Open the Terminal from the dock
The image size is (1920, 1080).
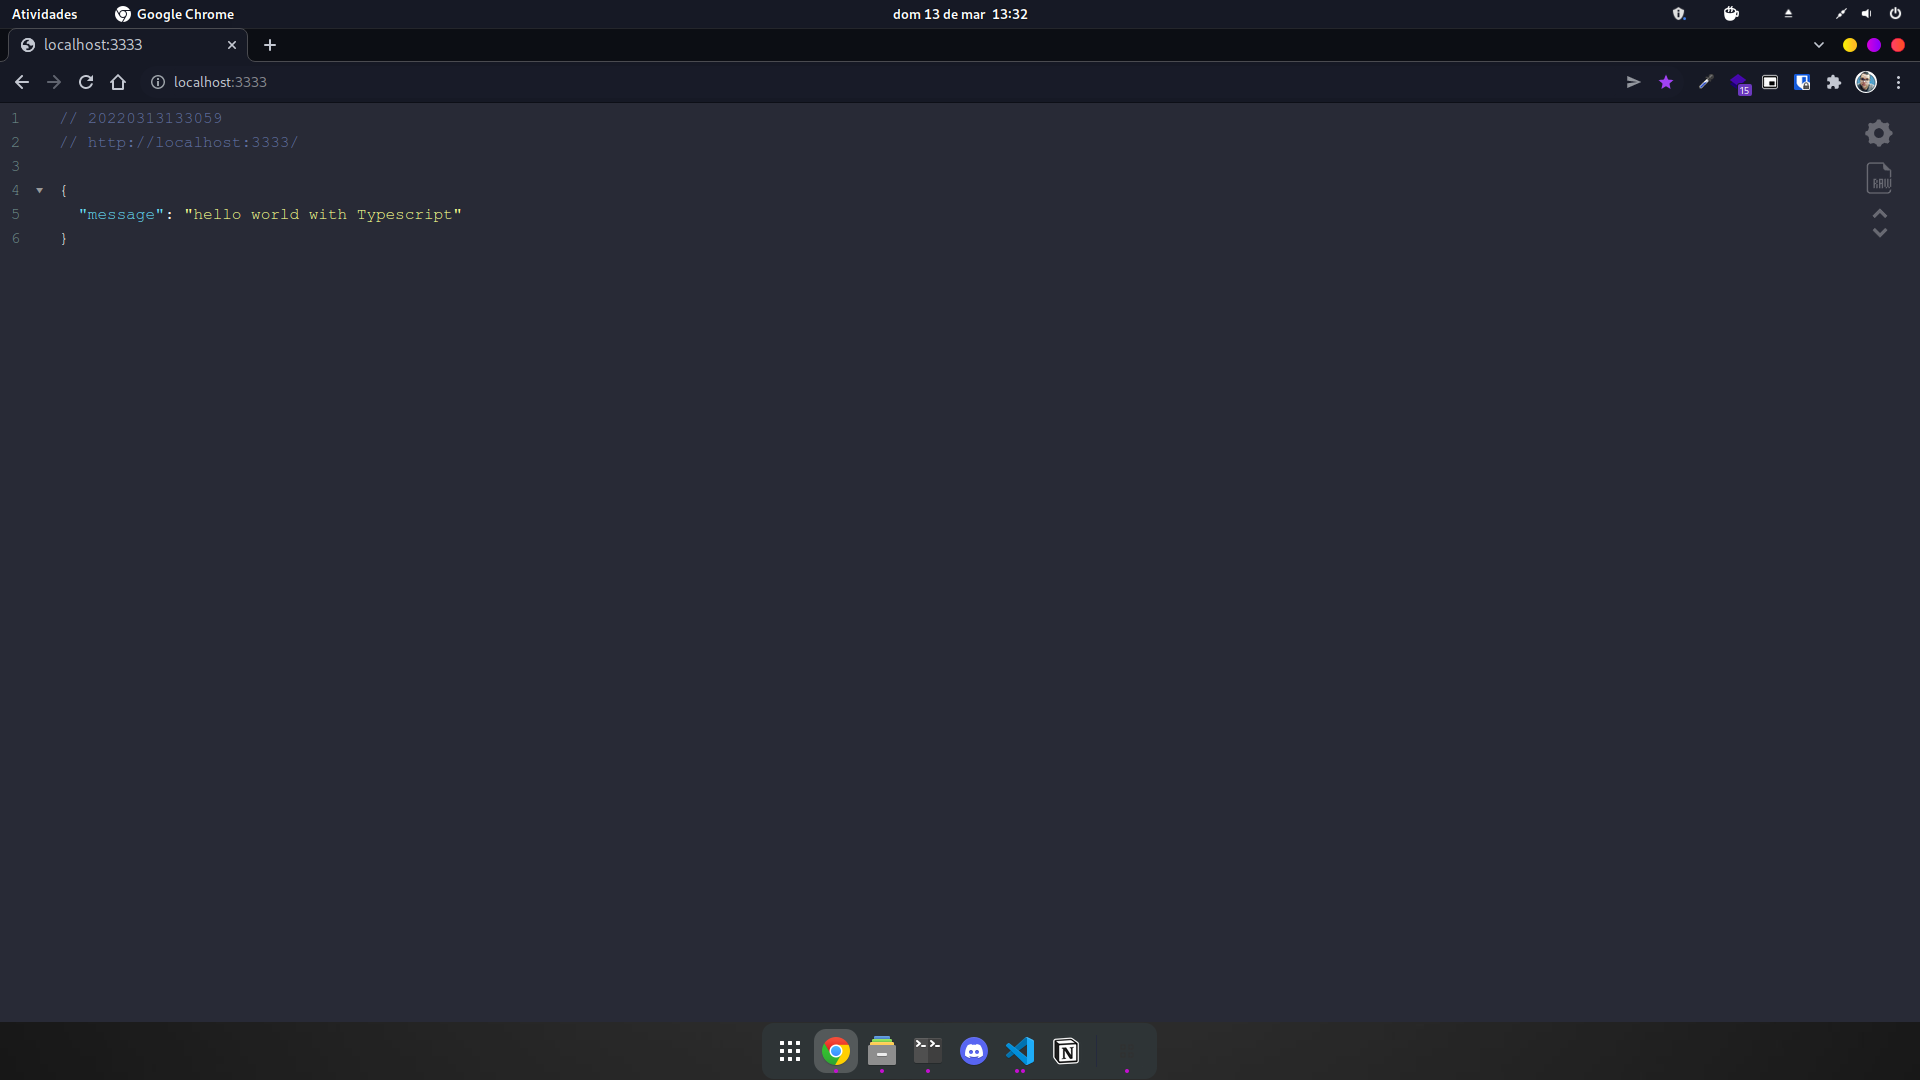tap(928, 1051)
